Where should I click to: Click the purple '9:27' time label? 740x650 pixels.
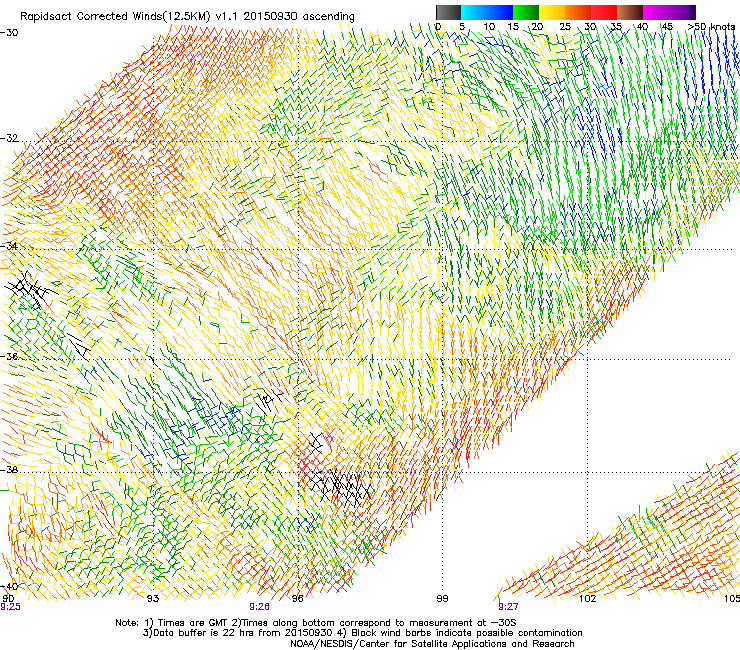coord(508,607)
